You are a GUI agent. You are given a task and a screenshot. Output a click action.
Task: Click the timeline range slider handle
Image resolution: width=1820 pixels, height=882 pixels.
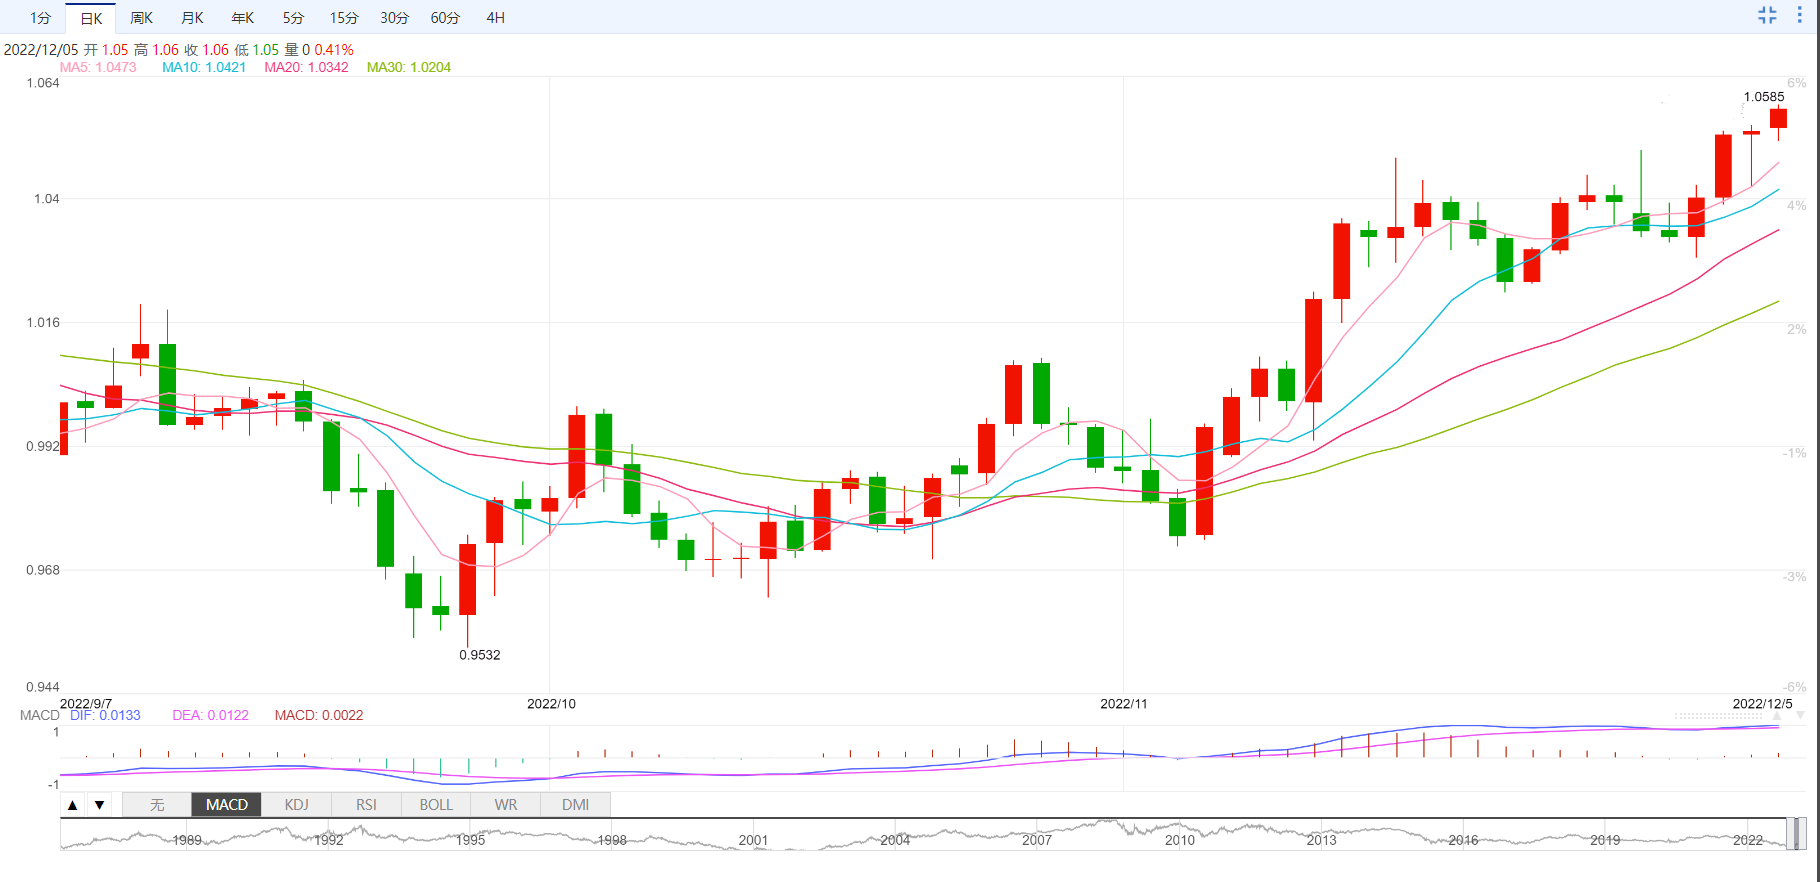(x=1796, y=833)
